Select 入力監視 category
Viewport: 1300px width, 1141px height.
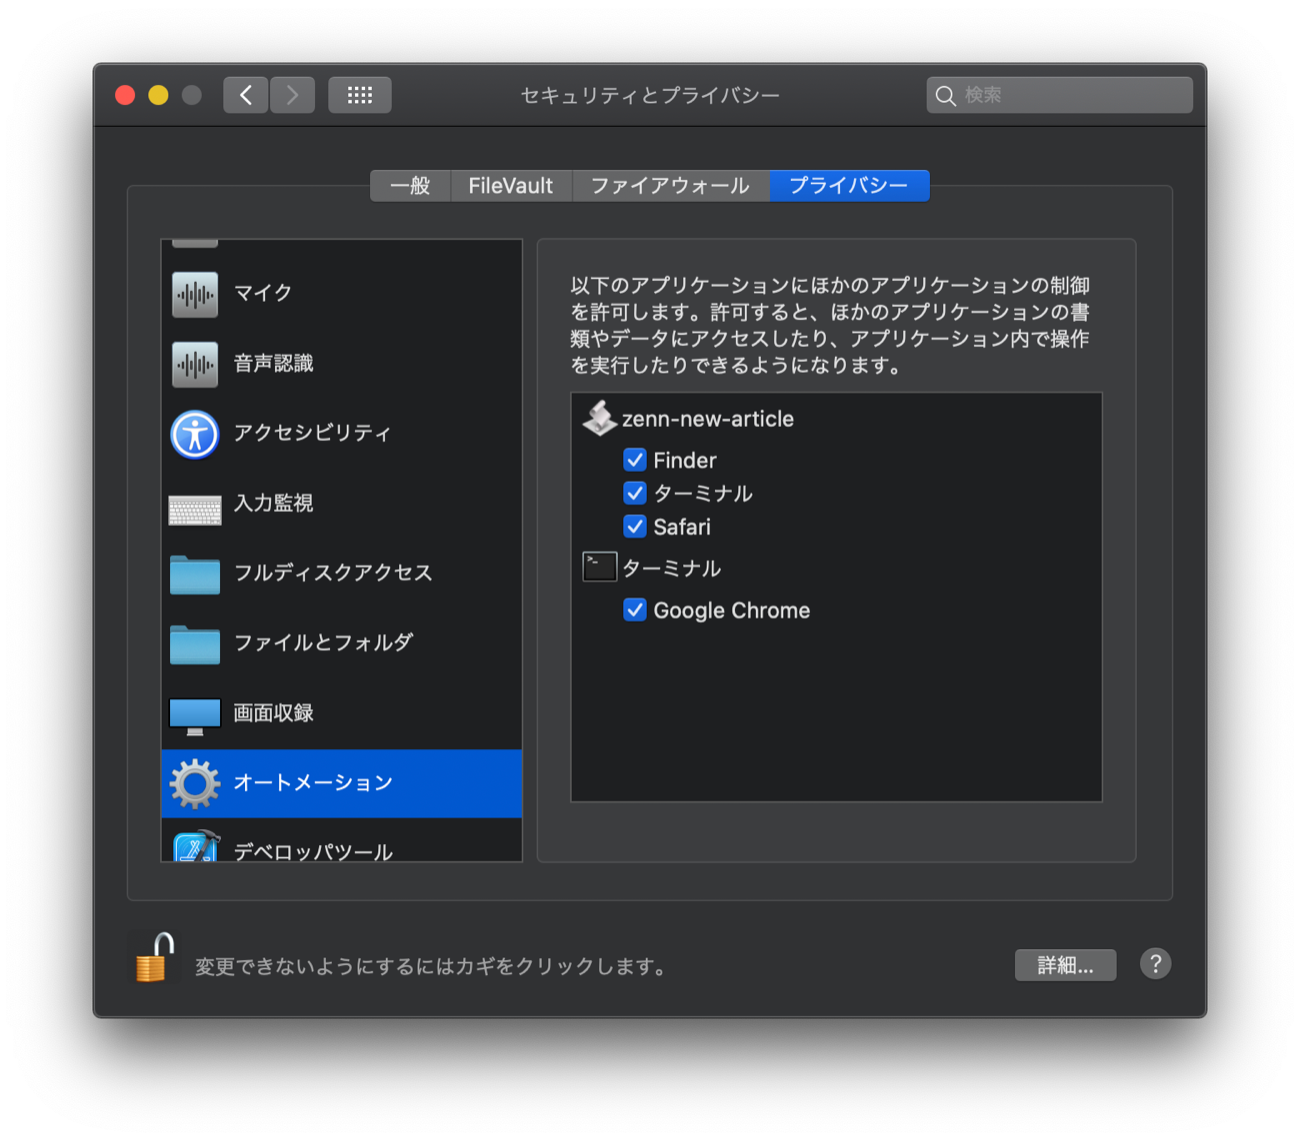tap(342, 504)
